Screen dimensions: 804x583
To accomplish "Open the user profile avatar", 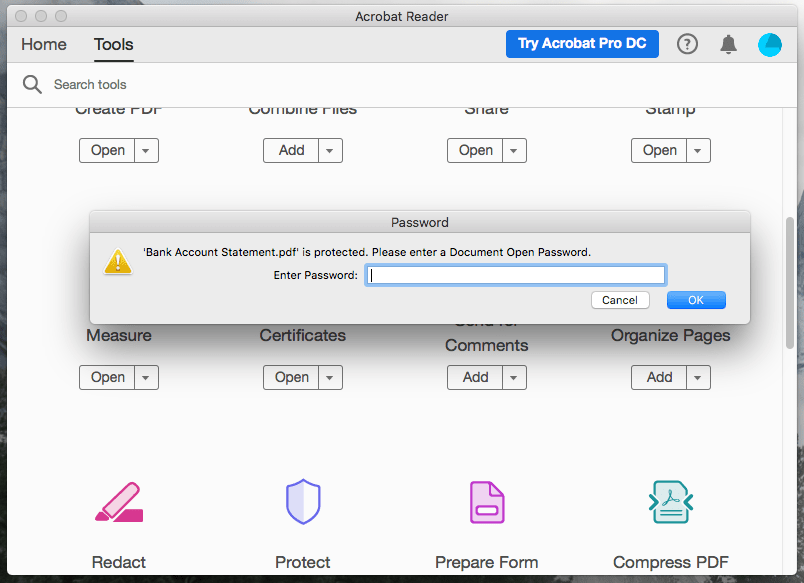I will (x=770, y=45).
